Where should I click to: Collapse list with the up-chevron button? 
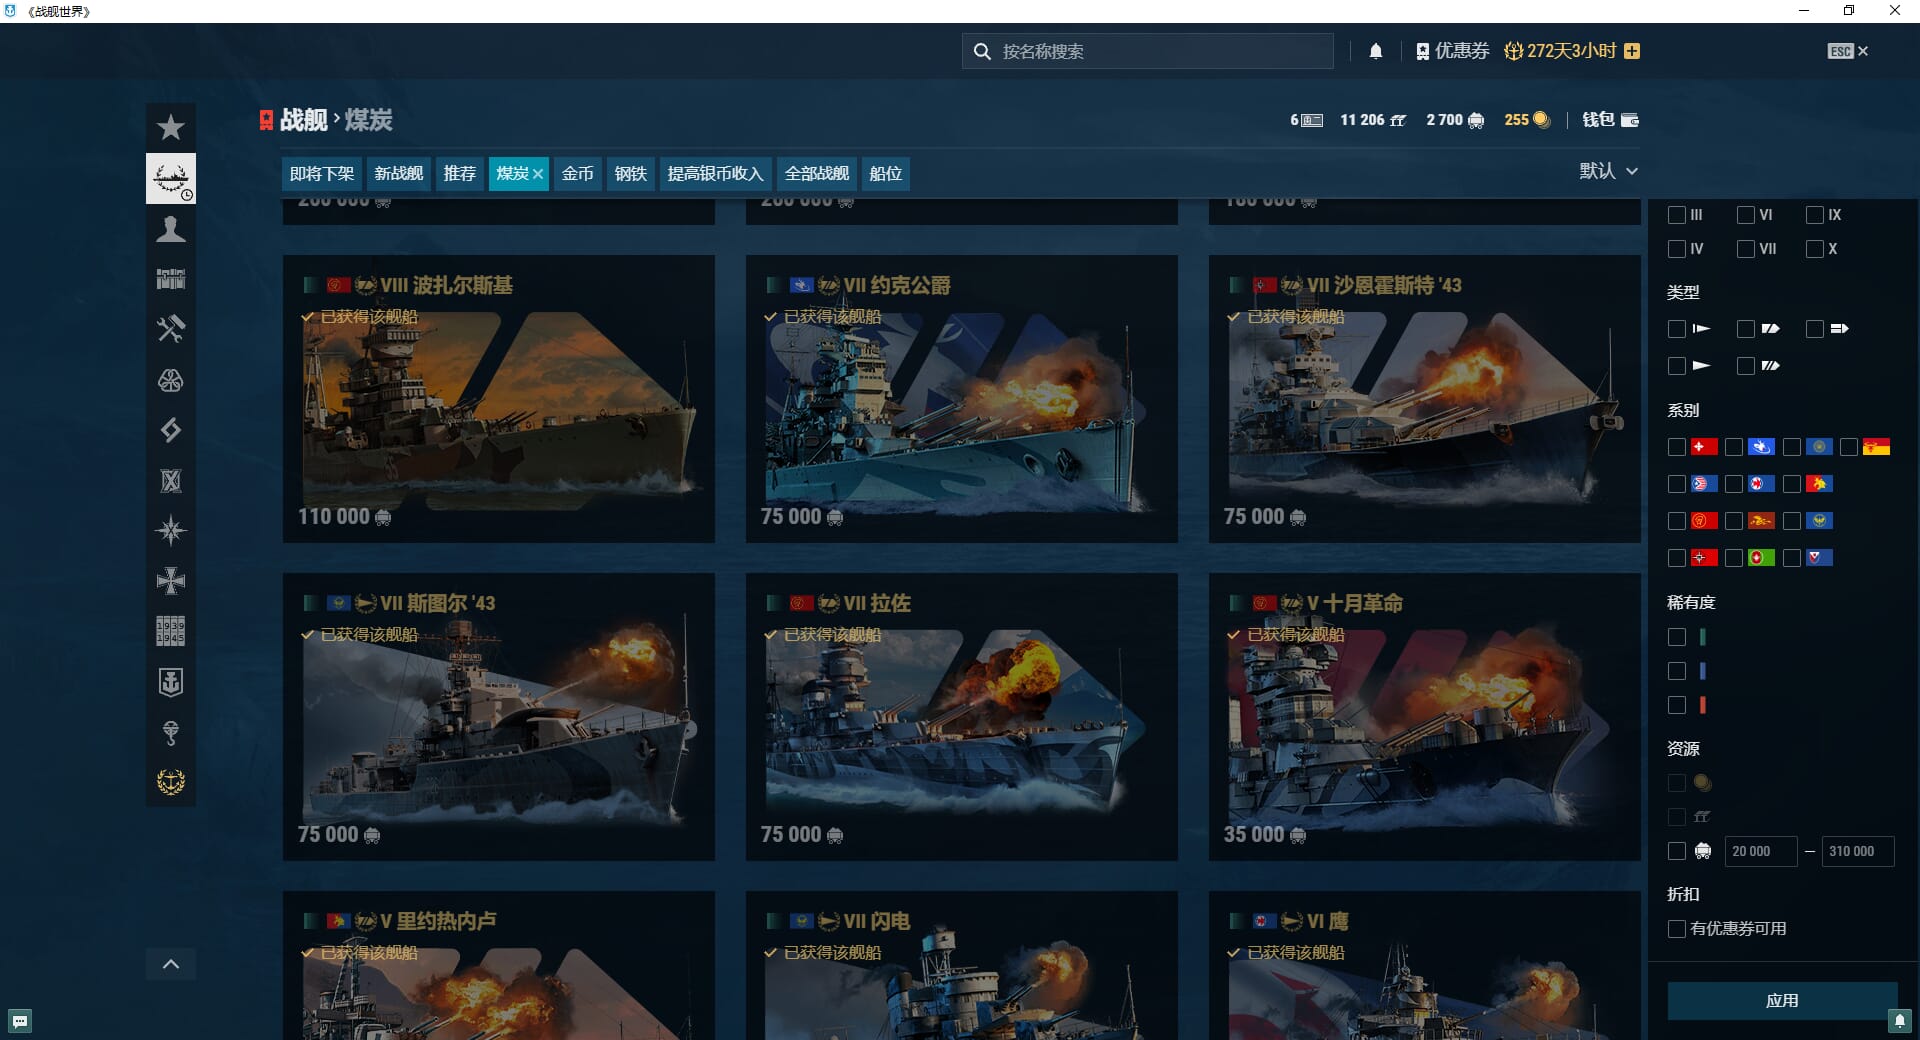171,964
